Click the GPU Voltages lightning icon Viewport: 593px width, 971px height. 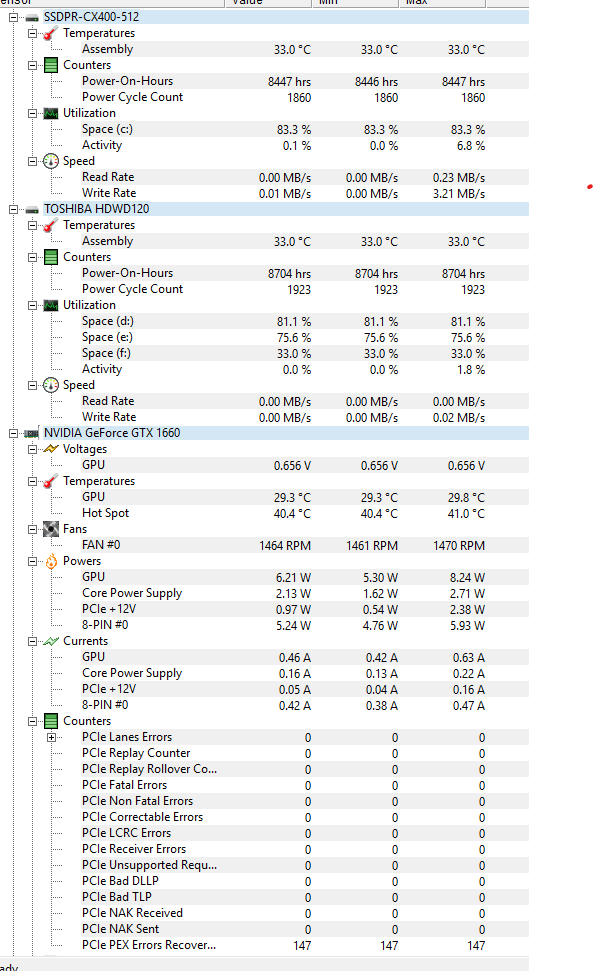tap(51, 449)
